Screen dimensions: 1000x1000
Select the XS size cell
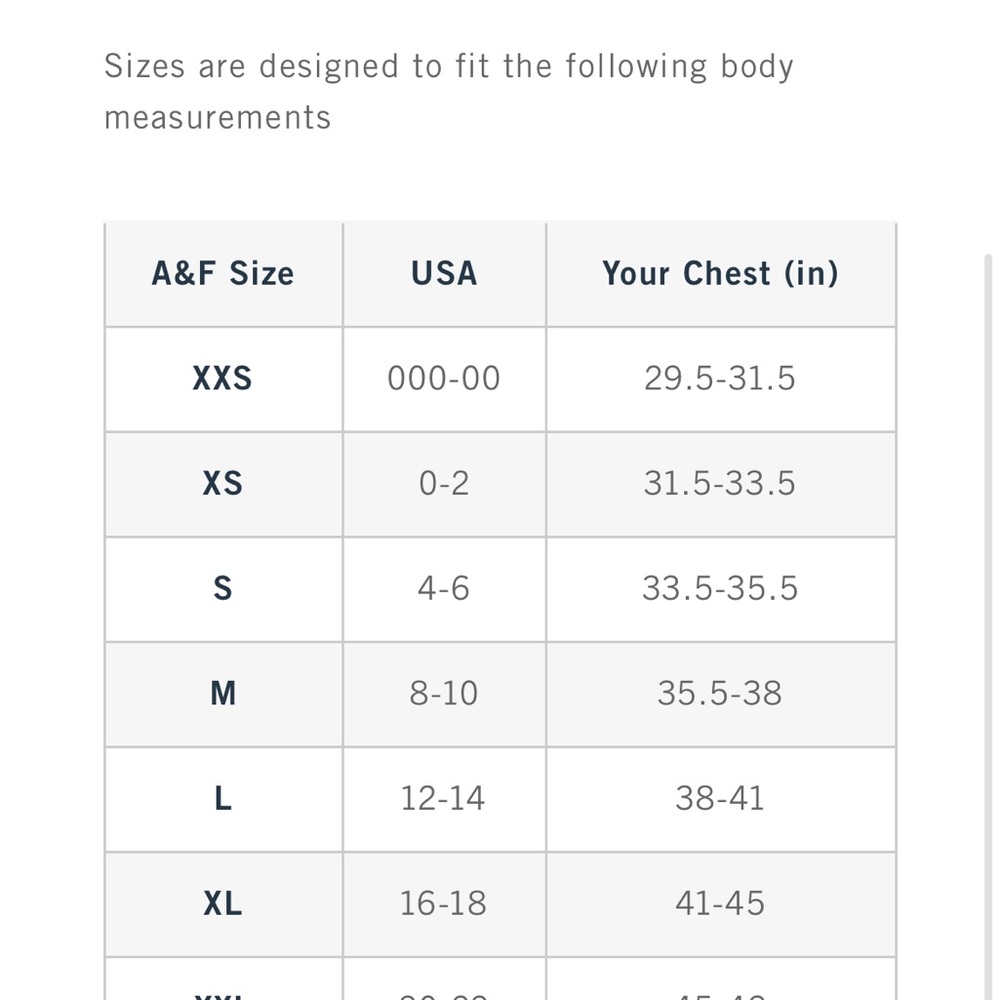[x=223, y=484]
